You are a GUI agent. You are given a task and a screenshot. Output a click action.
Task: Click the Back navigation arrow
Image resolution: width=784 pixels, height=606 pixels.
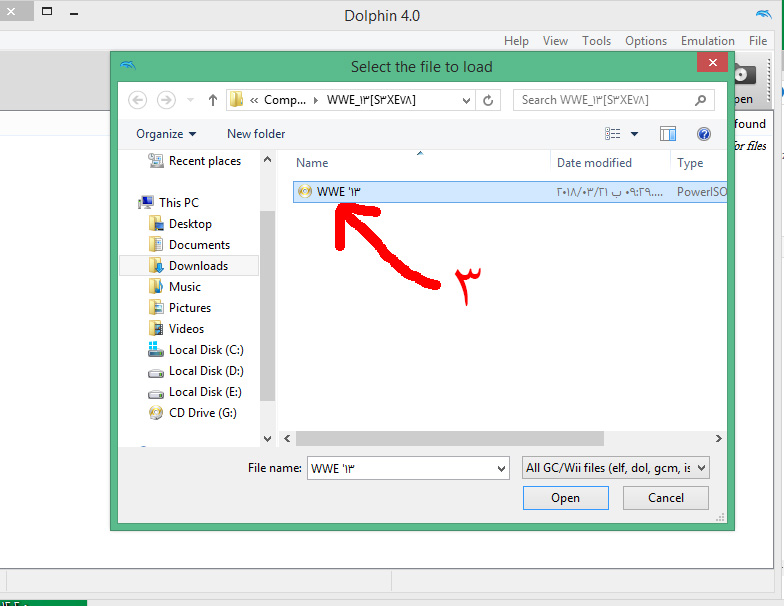138,100
